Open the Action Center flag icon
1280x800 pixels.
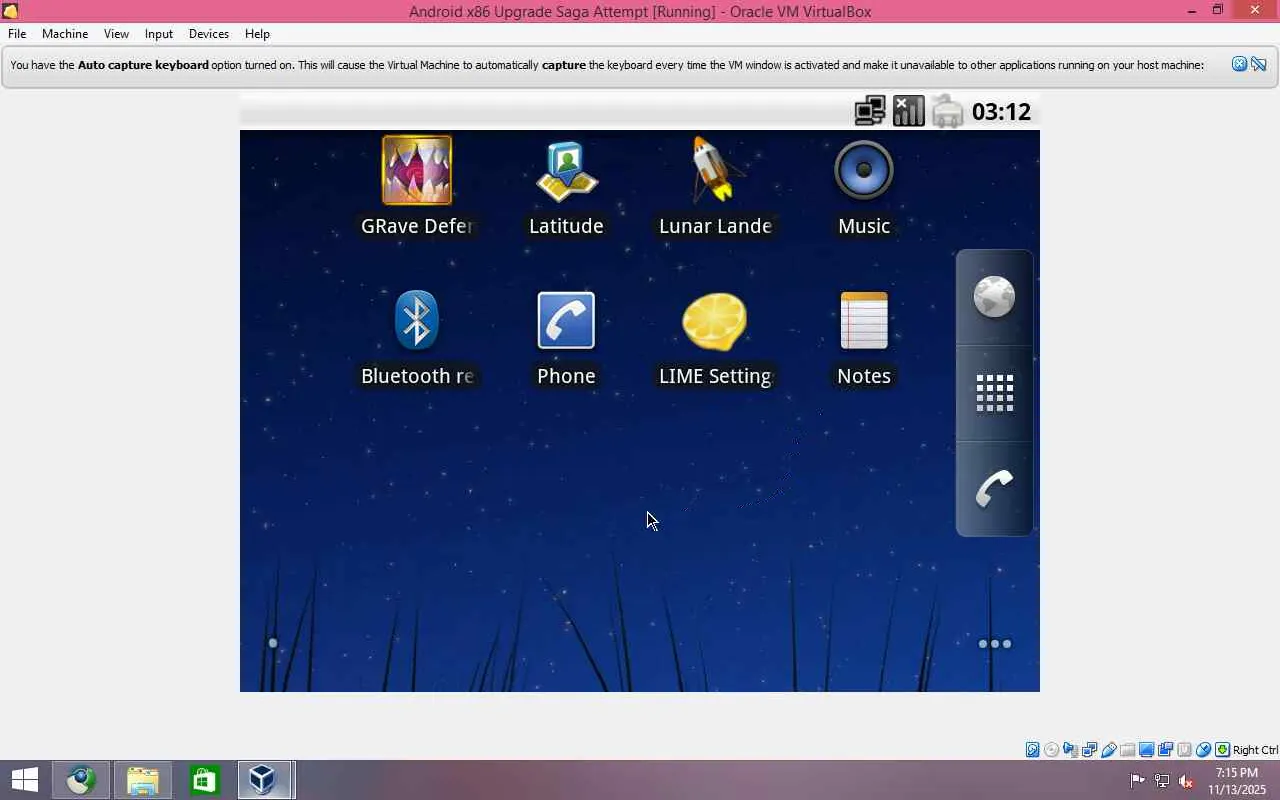pyautogui.click(x=1138, y=781)
